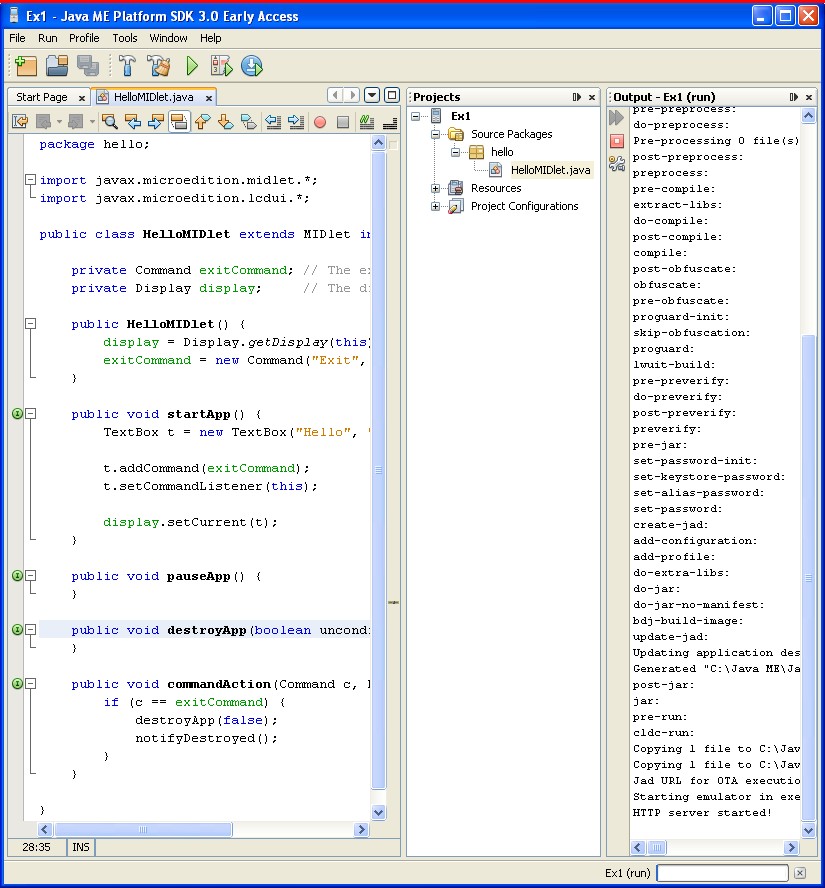
Task: Collapse the import statements code fold
Action: (x=31, y=180)
